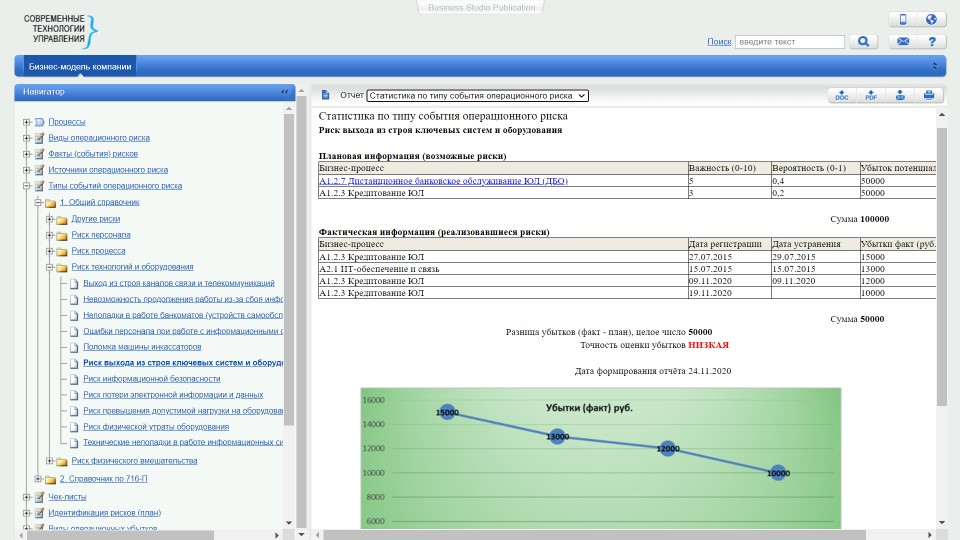This screenshot has width=960, height=540.
Task: Open the mobile version icon
Action: tap(903, 20)
